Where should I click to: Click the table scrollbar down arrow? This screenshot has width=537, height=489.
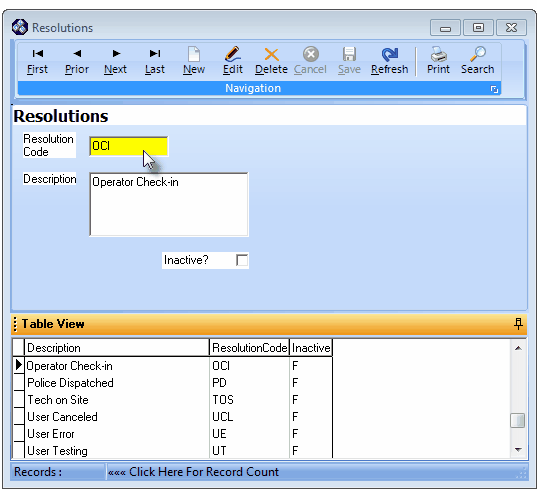click(x=518, y=450)
